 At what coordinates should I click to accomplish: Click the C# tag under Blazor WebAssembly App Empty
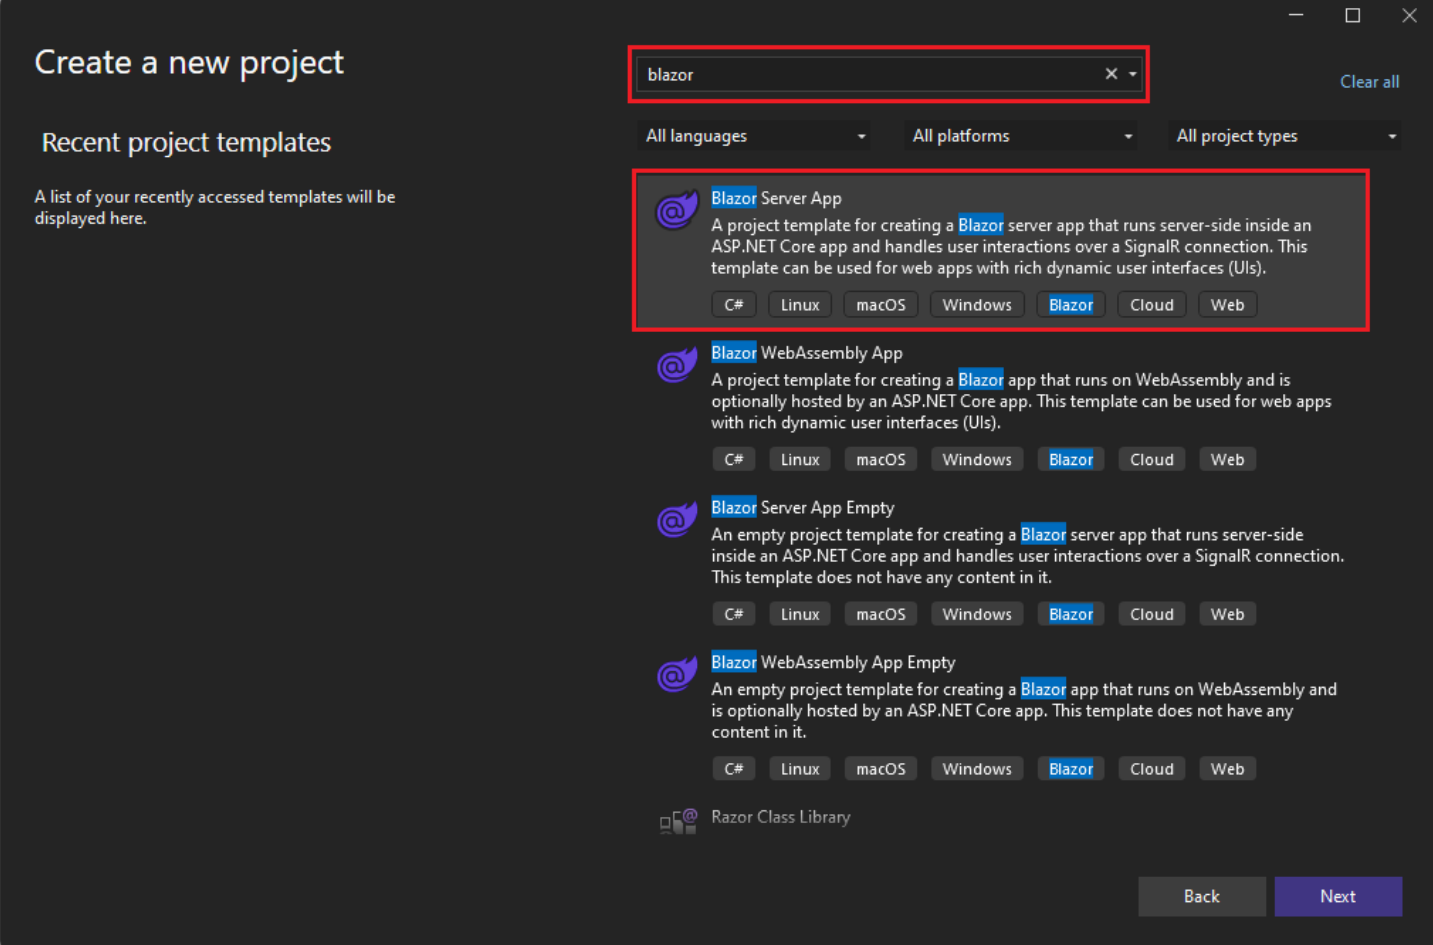coord(734,769)
